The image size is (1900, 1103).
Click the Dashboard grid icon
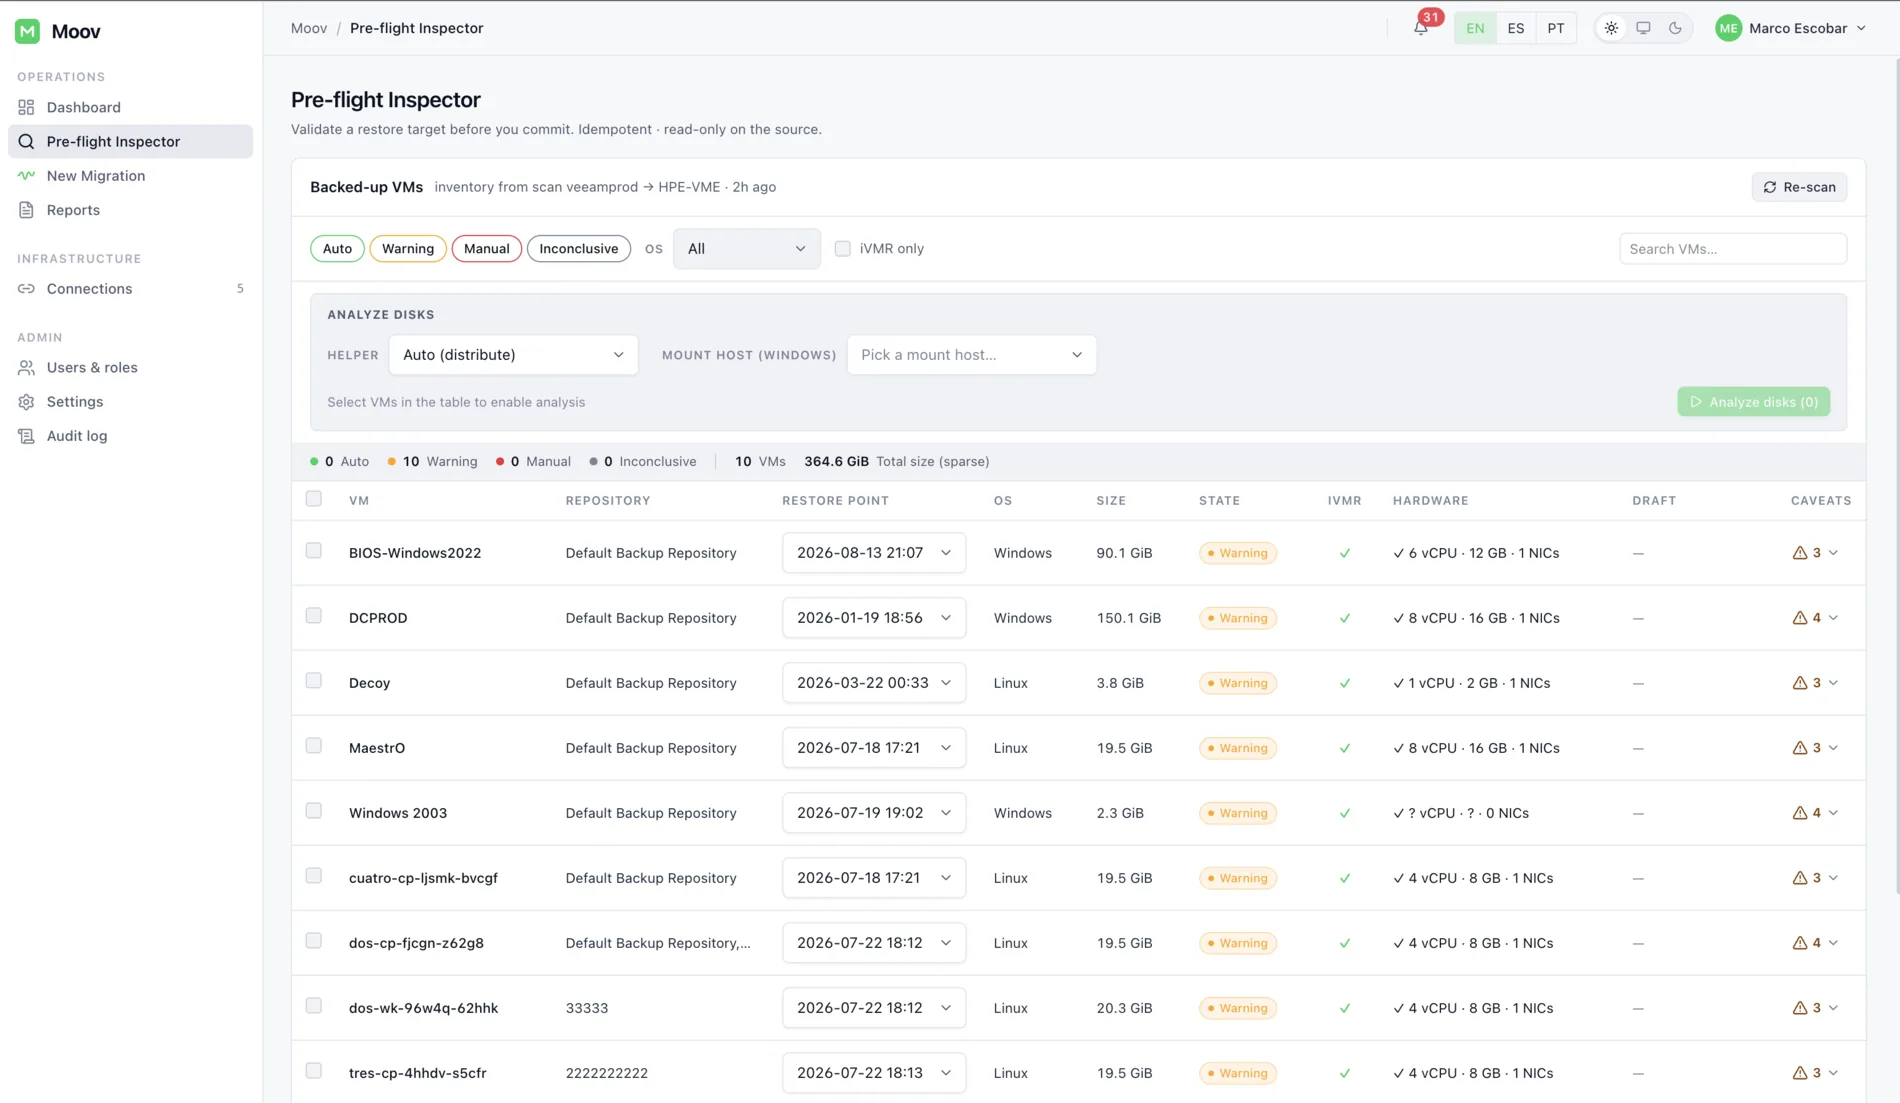click(x=26, y=107)
